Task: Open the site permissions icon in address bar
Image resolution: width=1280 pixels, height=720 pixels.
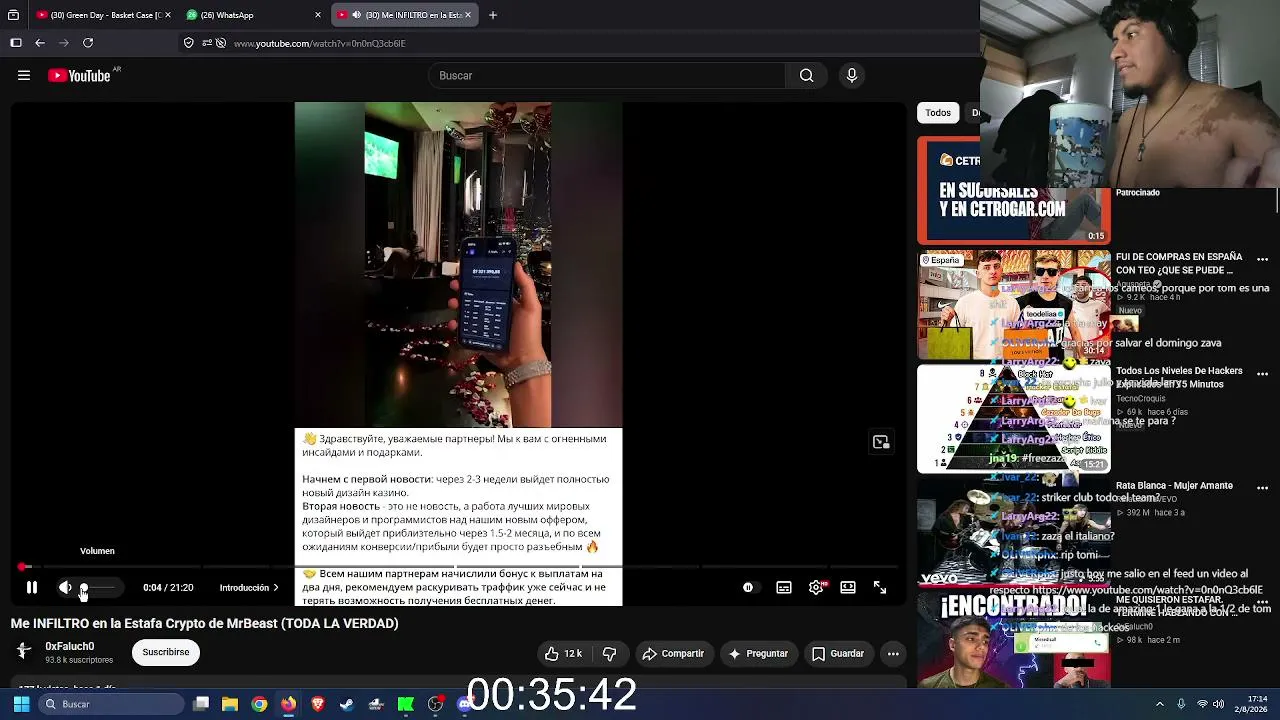Action: 207,43
